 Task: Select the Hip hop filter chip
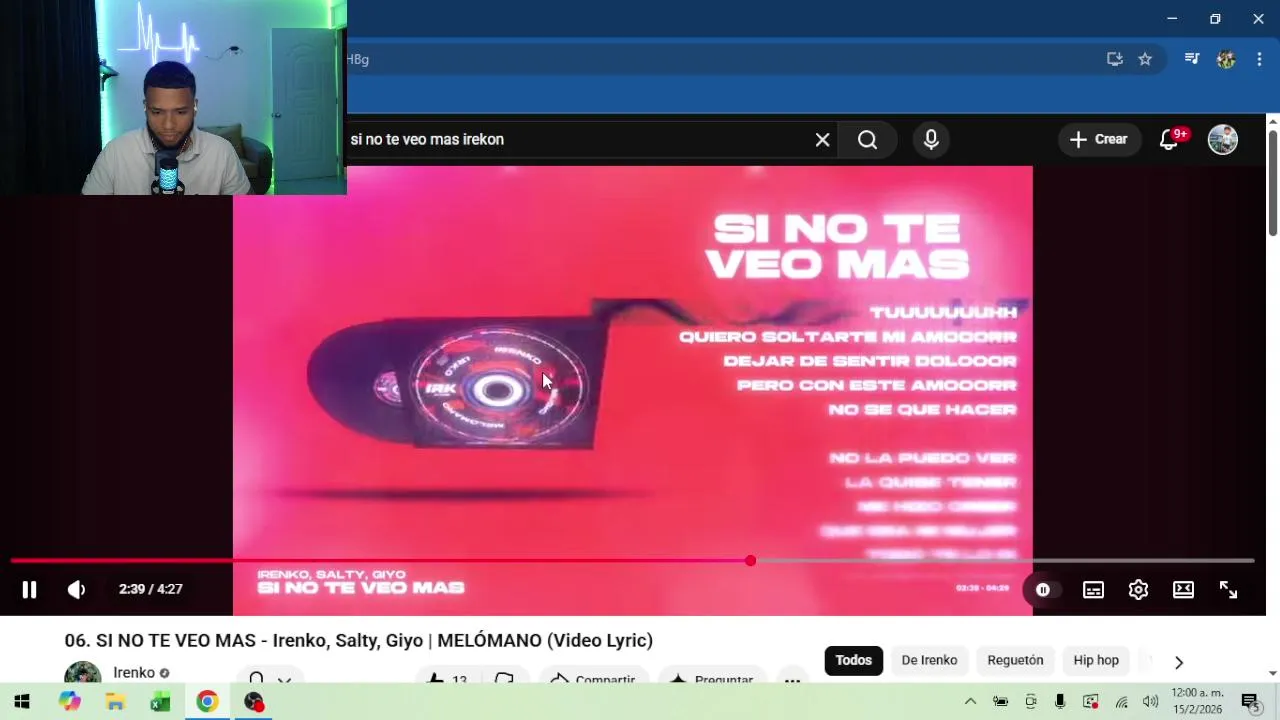[x=1096, y=660]
